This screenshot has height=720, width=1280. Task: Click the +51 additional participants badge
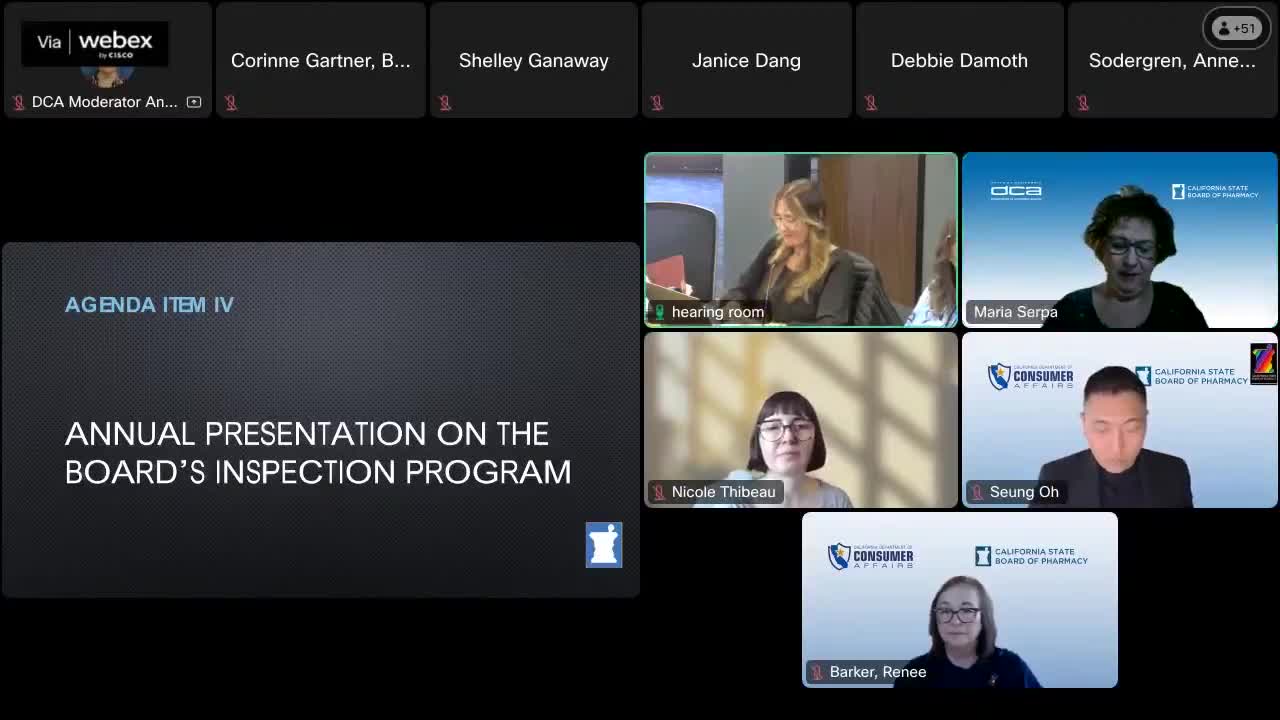pyautogui.click(x=1235, y=28)
